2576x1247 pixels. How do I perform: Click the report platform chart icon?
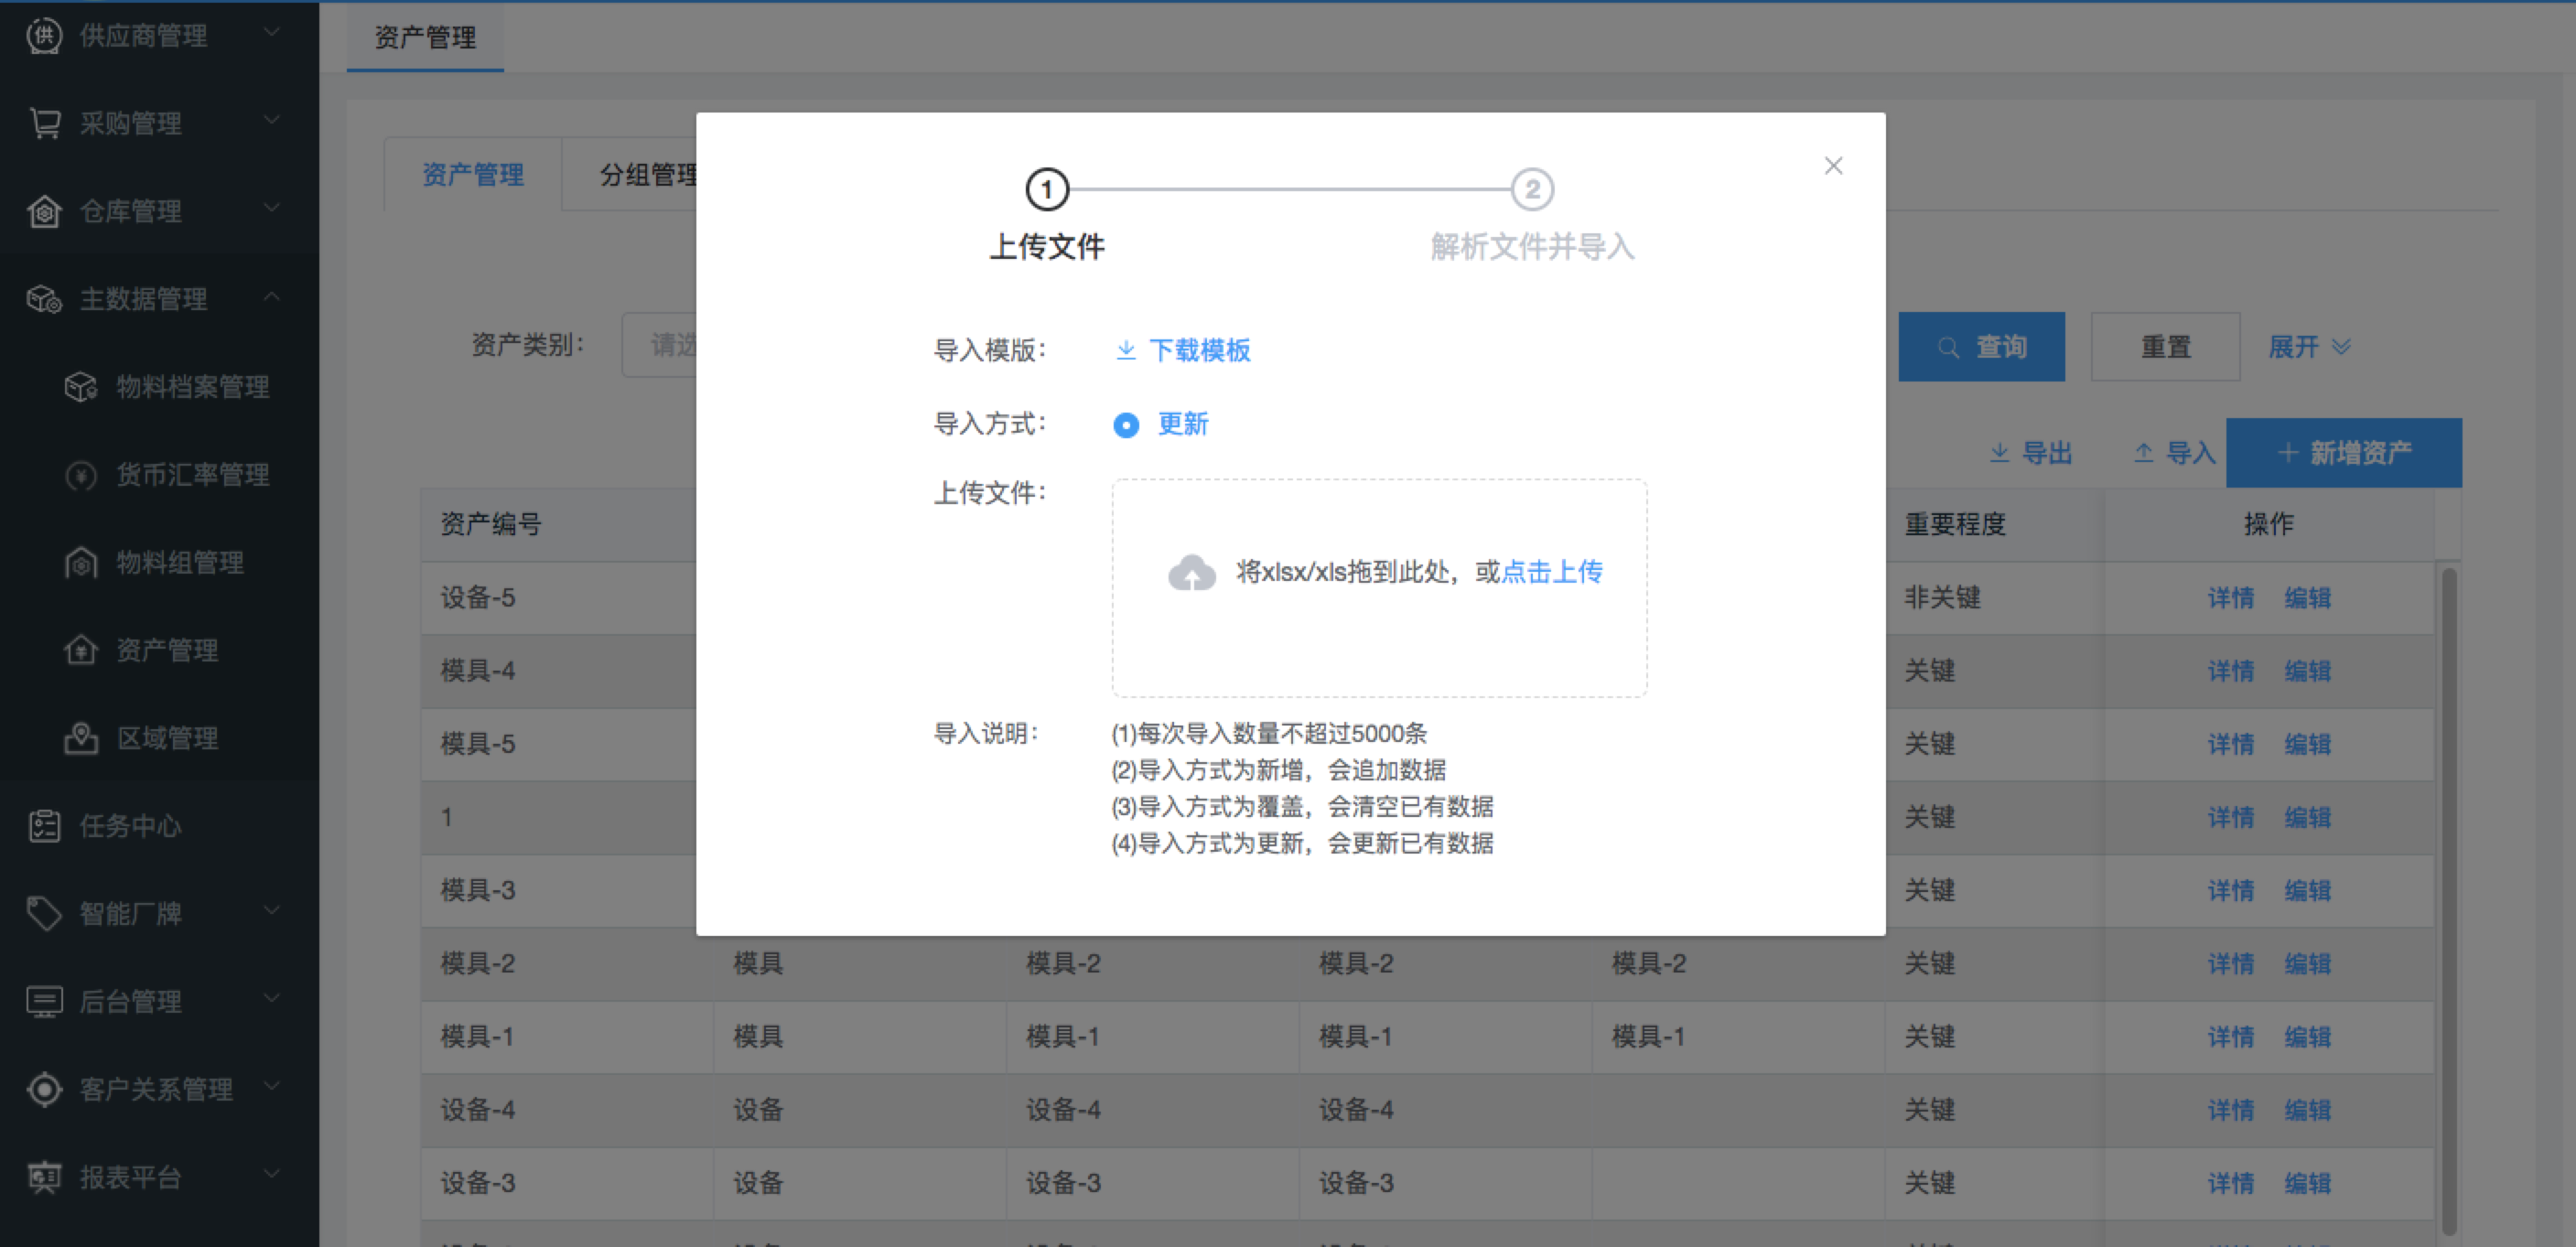[44, 1177]
